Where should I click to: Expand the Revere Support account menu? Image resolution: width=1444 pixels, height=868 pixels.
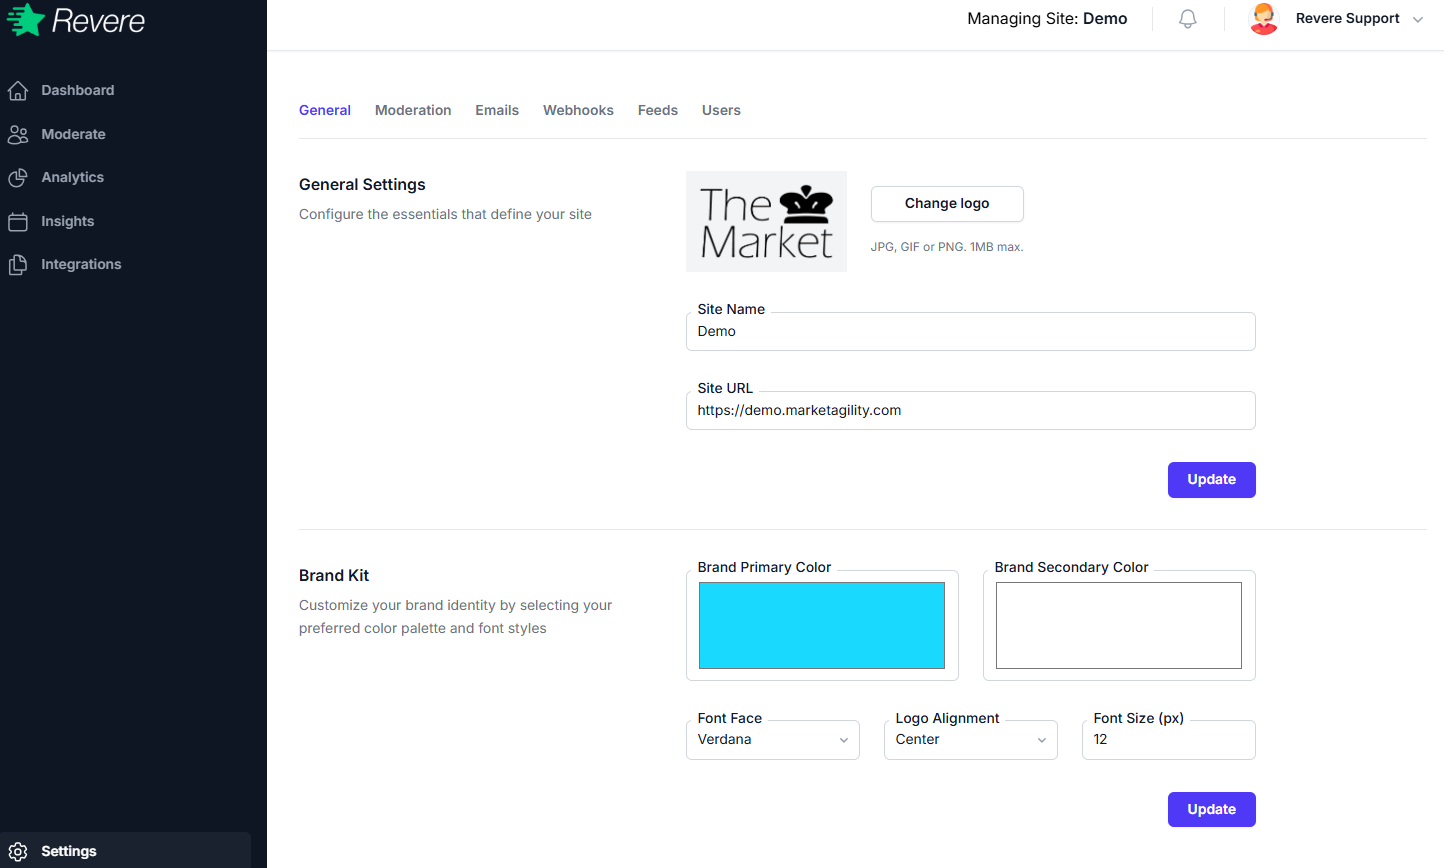[1418, 18]
